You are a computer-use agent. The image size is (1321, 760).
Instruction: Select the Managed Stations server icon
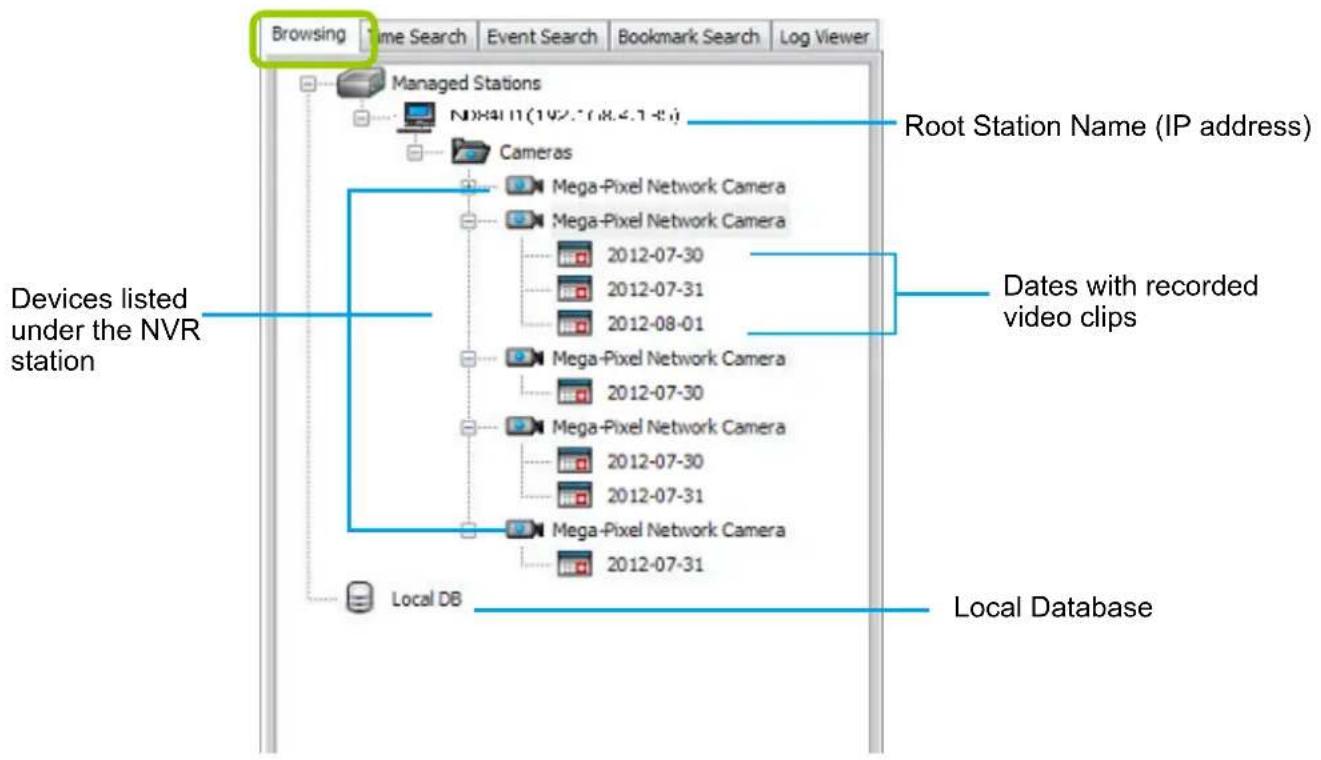click(360, 84)
